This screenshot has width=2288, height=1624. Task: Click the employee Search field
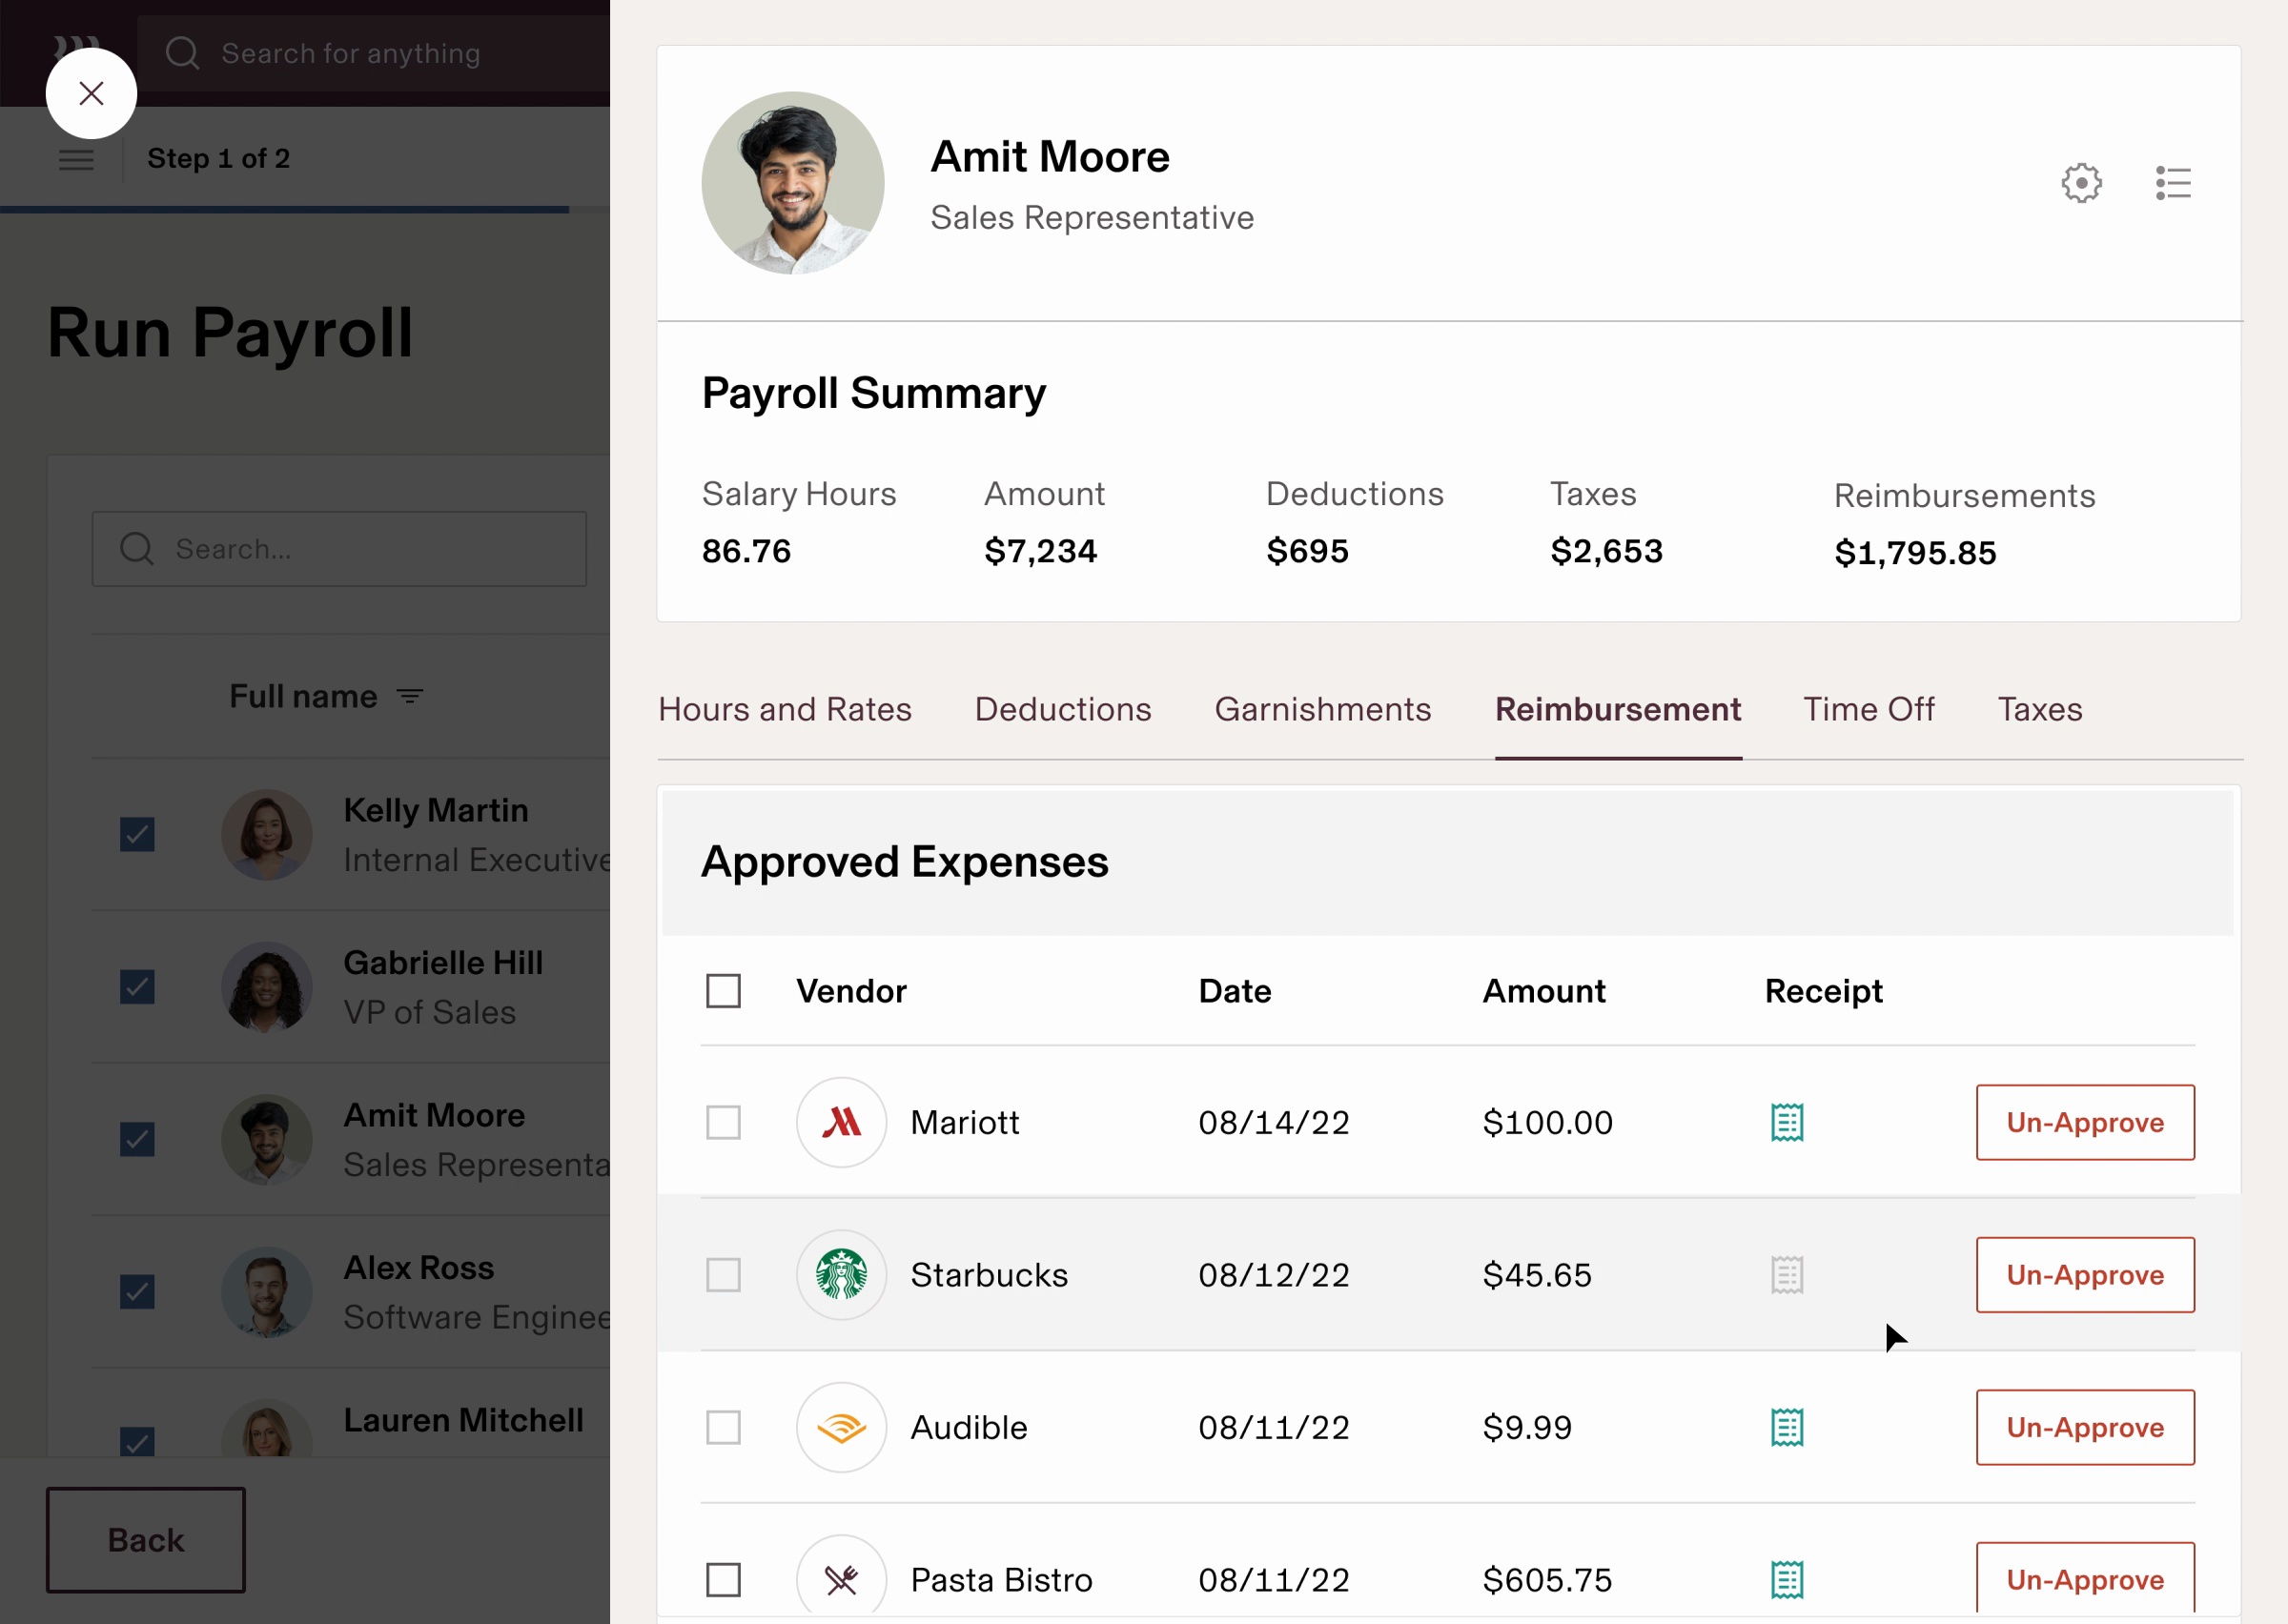(340, 549)
